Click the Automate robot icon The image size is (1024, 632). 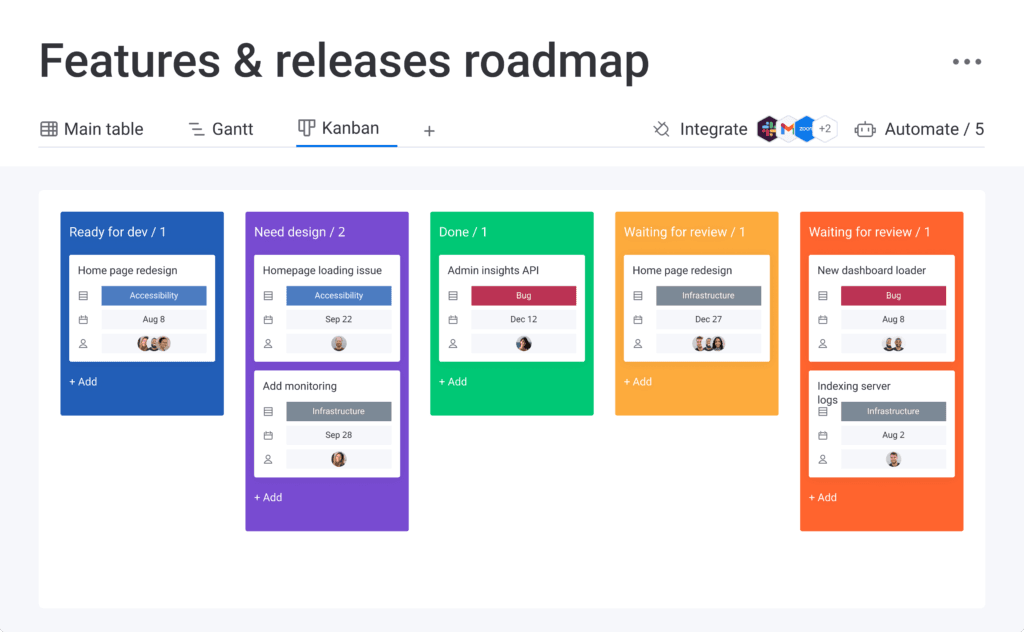pyautogui.click(x=864, y=129)
